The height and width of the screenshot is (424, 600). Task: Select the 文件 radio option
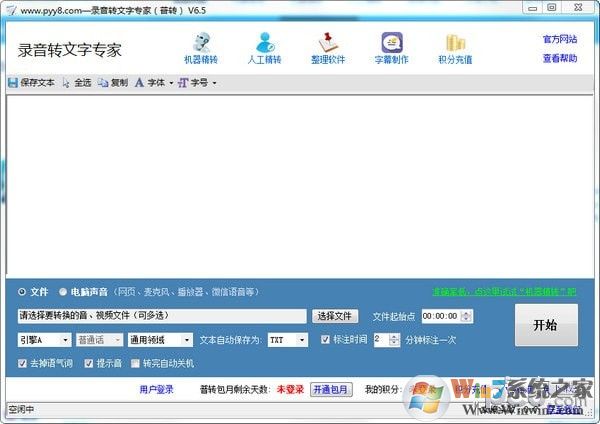click(x=22, y=292)
